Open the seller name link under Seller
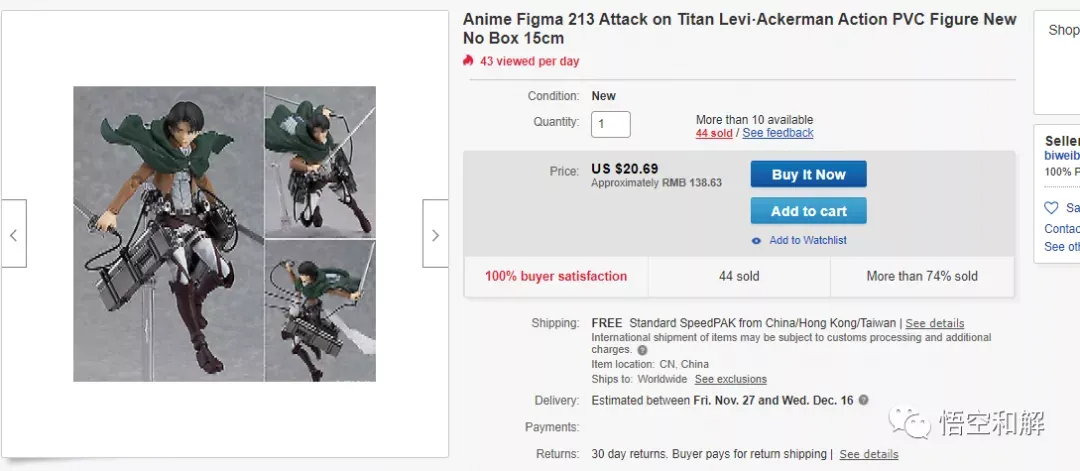The width and height of the screenshot is (1080, 471). (1062, 155)
